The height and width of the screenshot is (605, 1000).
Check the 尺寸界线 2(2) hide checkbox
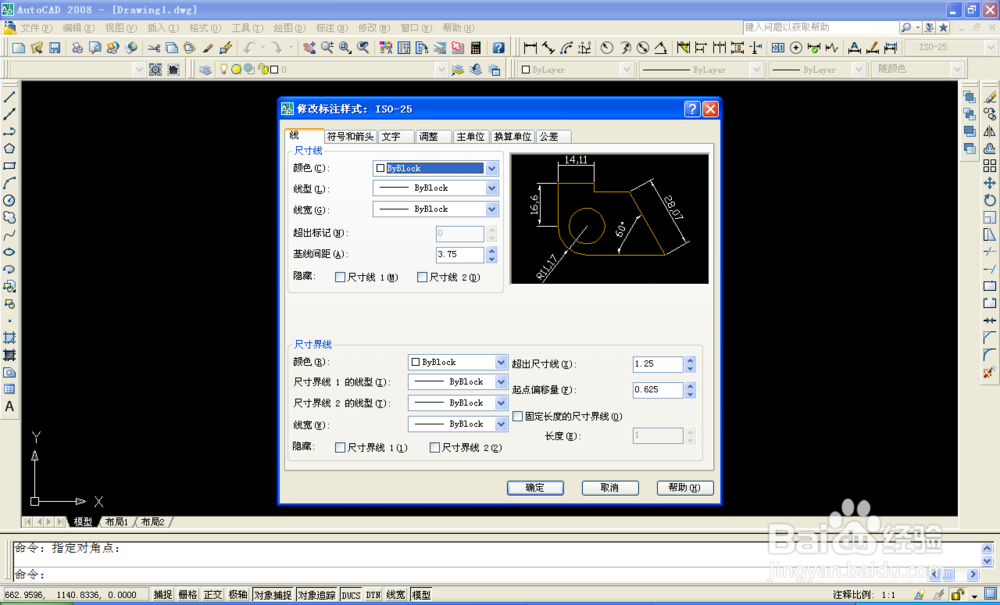pyautogui.click(x=435, y=448)
